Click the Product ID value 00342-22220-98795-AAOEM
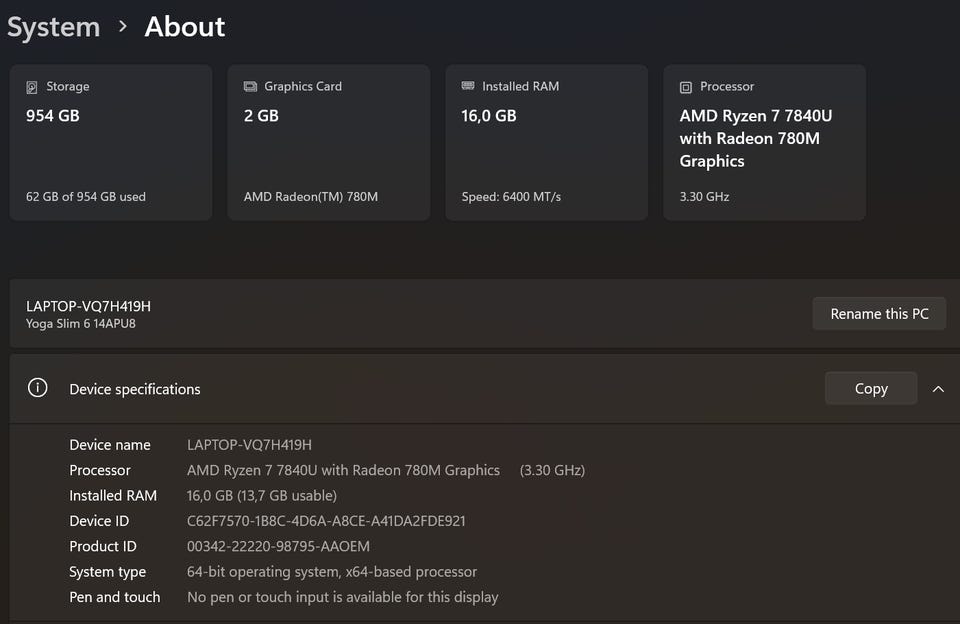 pyautogui.click(x=278, y=546)
